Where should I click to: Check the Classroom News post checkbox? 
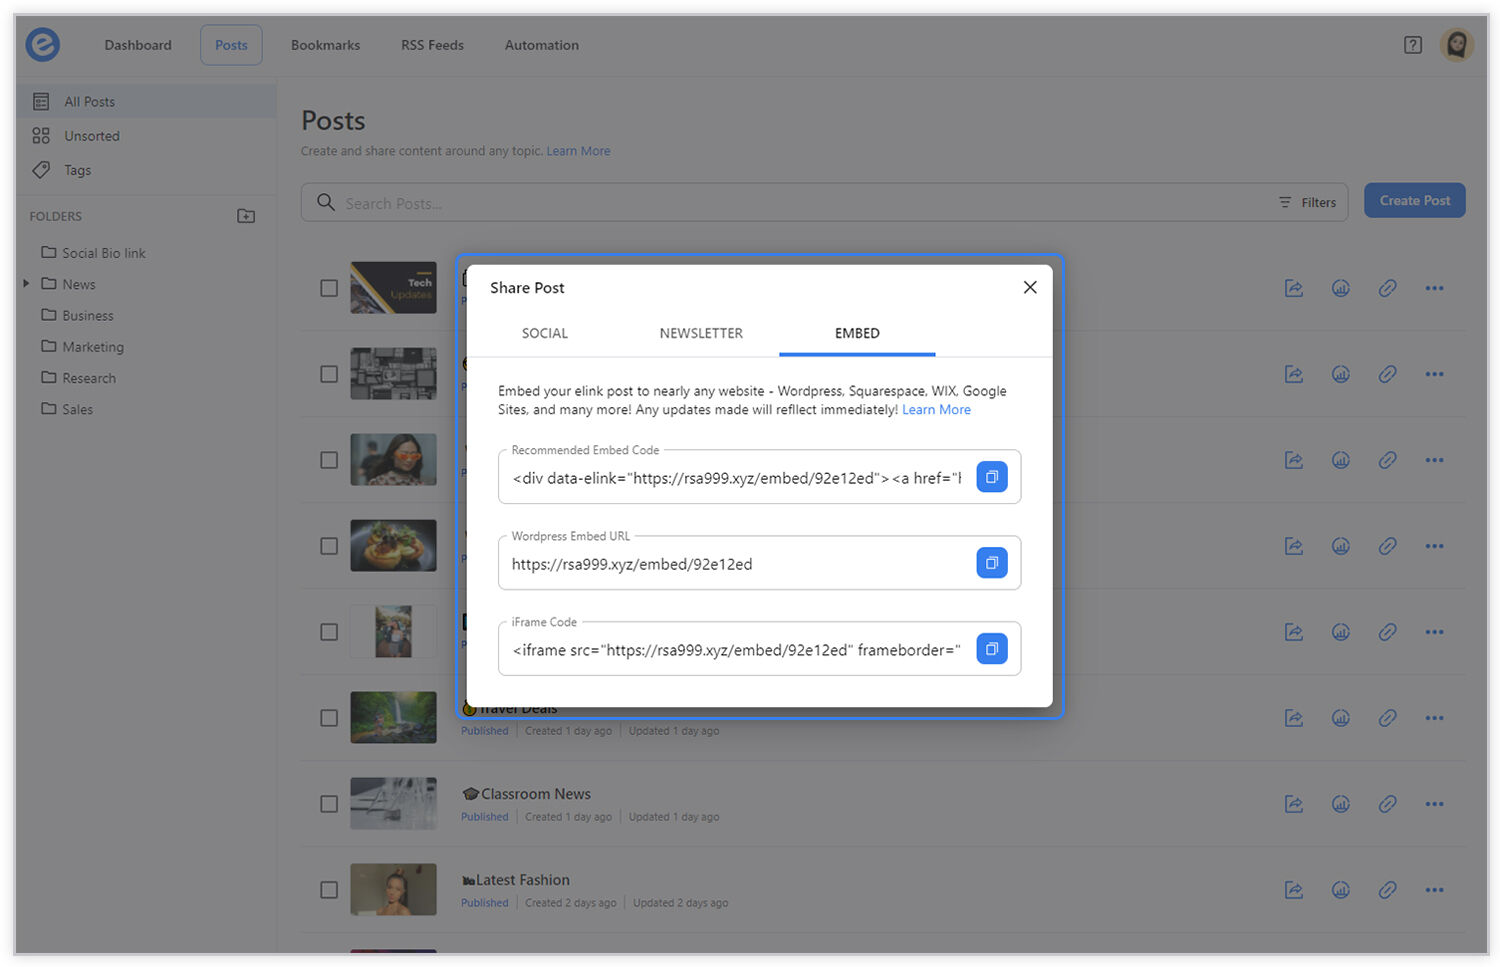point(329,804)
